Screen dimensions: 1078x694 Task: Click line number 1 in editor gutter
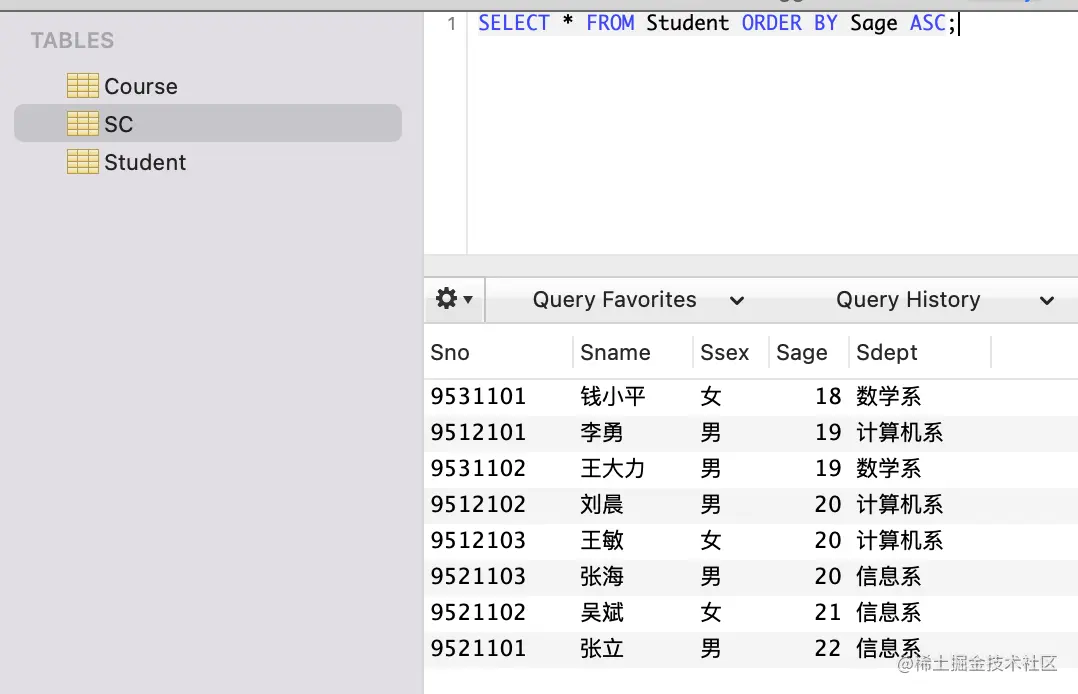pyautogui.click(x=451, y=24)
